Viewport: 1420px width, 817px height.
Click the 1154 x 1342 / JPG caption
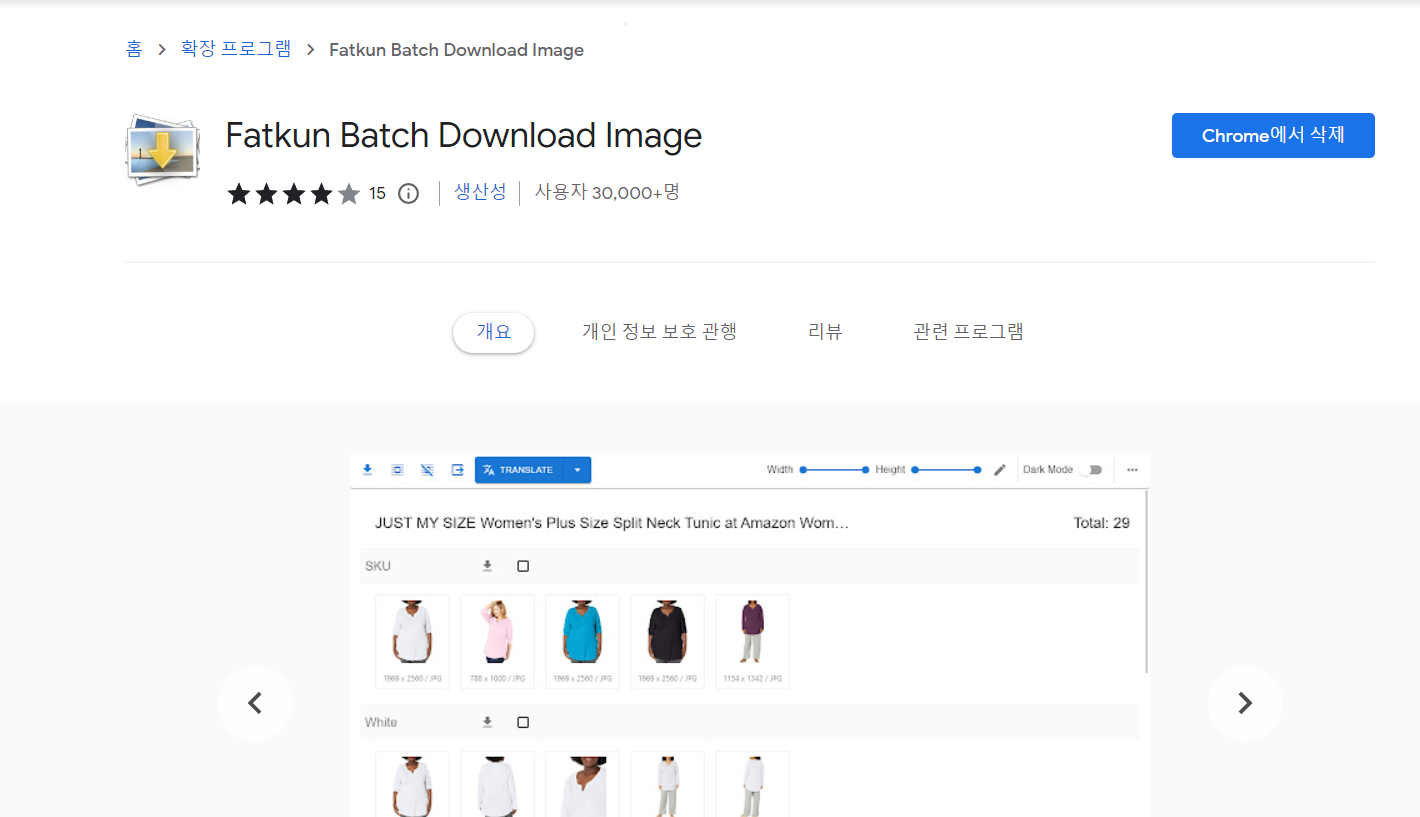(x=752, y=680)
